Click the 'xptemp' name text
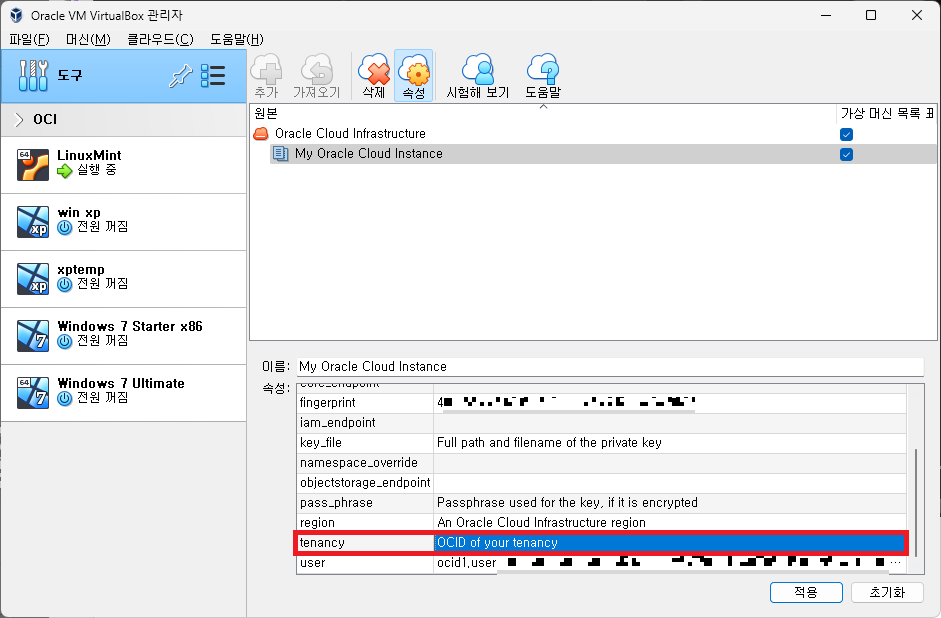This screenshot has height=618, width=941. (x=80, y=269)
